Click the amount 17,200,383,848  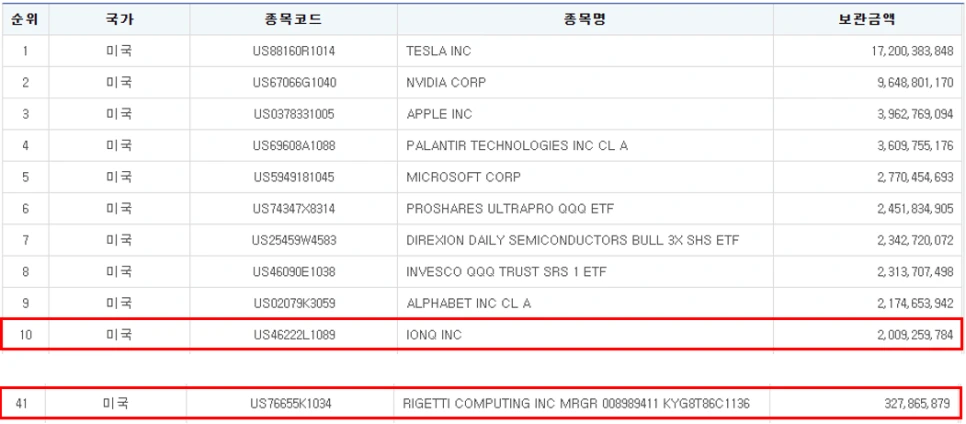coord(912,51)
